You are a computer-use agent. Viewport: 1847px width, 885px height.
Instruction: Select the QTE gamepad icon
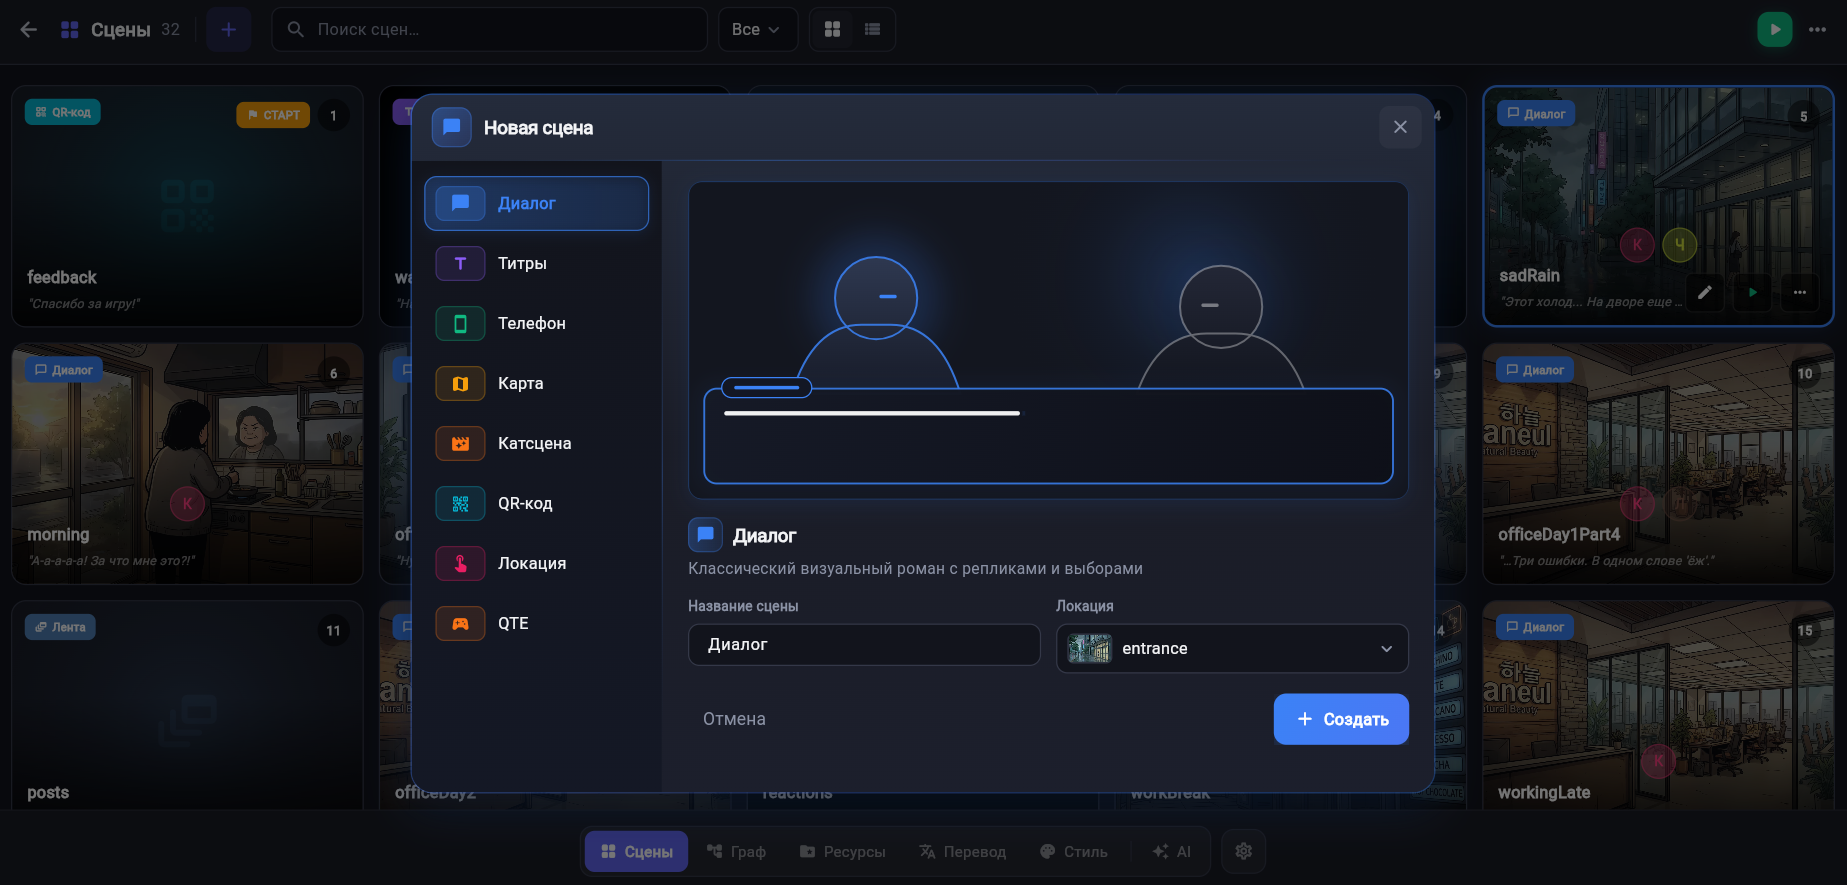(460, 623)
